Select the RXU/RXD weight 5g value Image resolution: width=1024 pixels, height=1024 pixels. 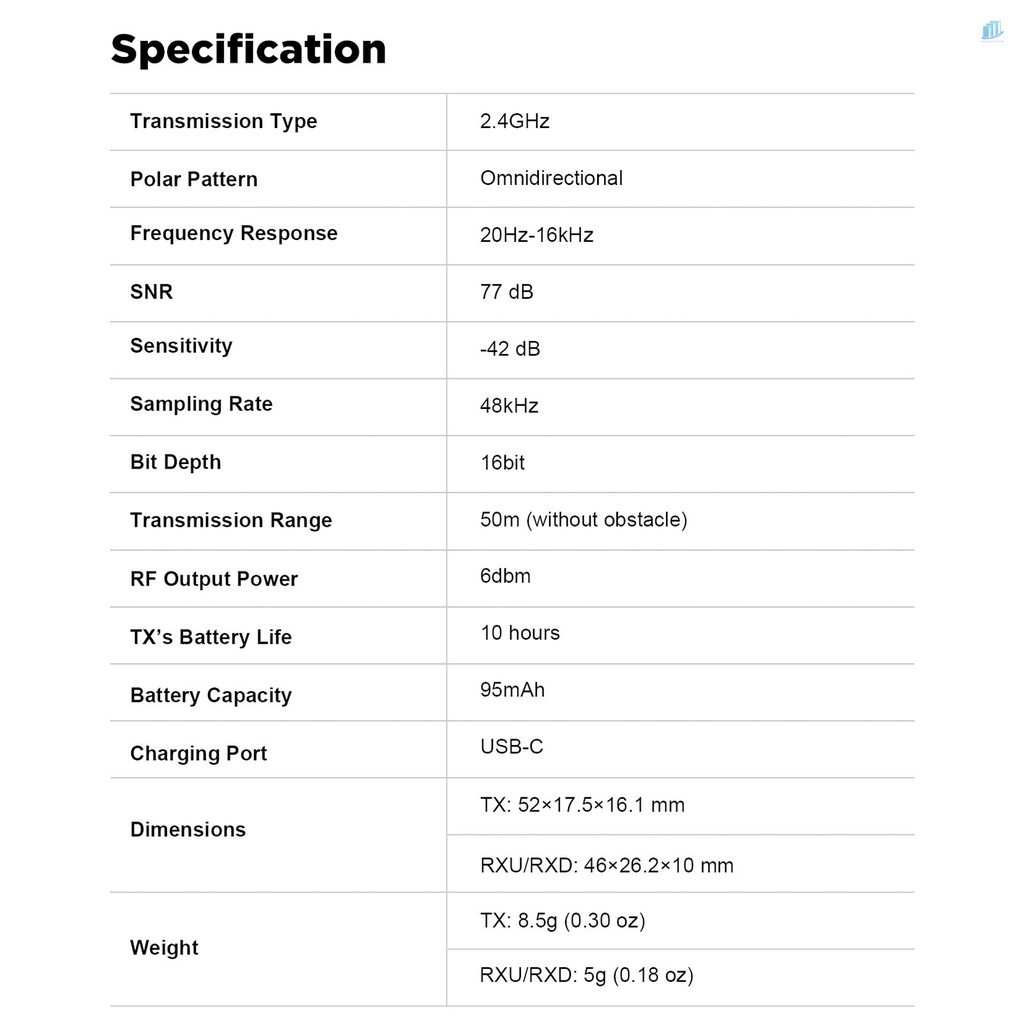point(586,975)
